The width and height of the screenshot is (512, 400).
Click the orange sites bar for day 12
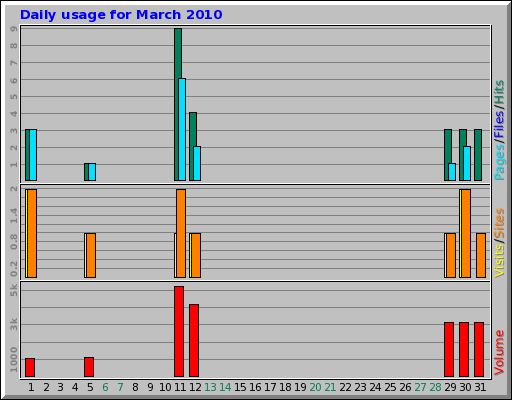(196, 255)
